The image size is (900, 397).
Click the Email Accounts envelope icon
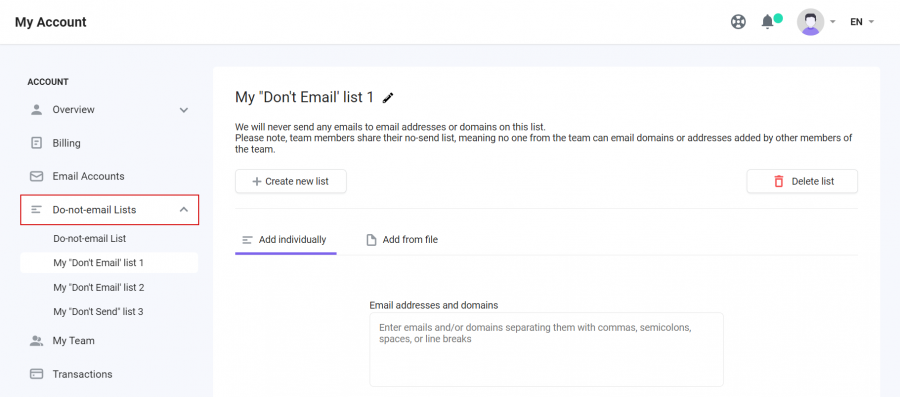36,176
